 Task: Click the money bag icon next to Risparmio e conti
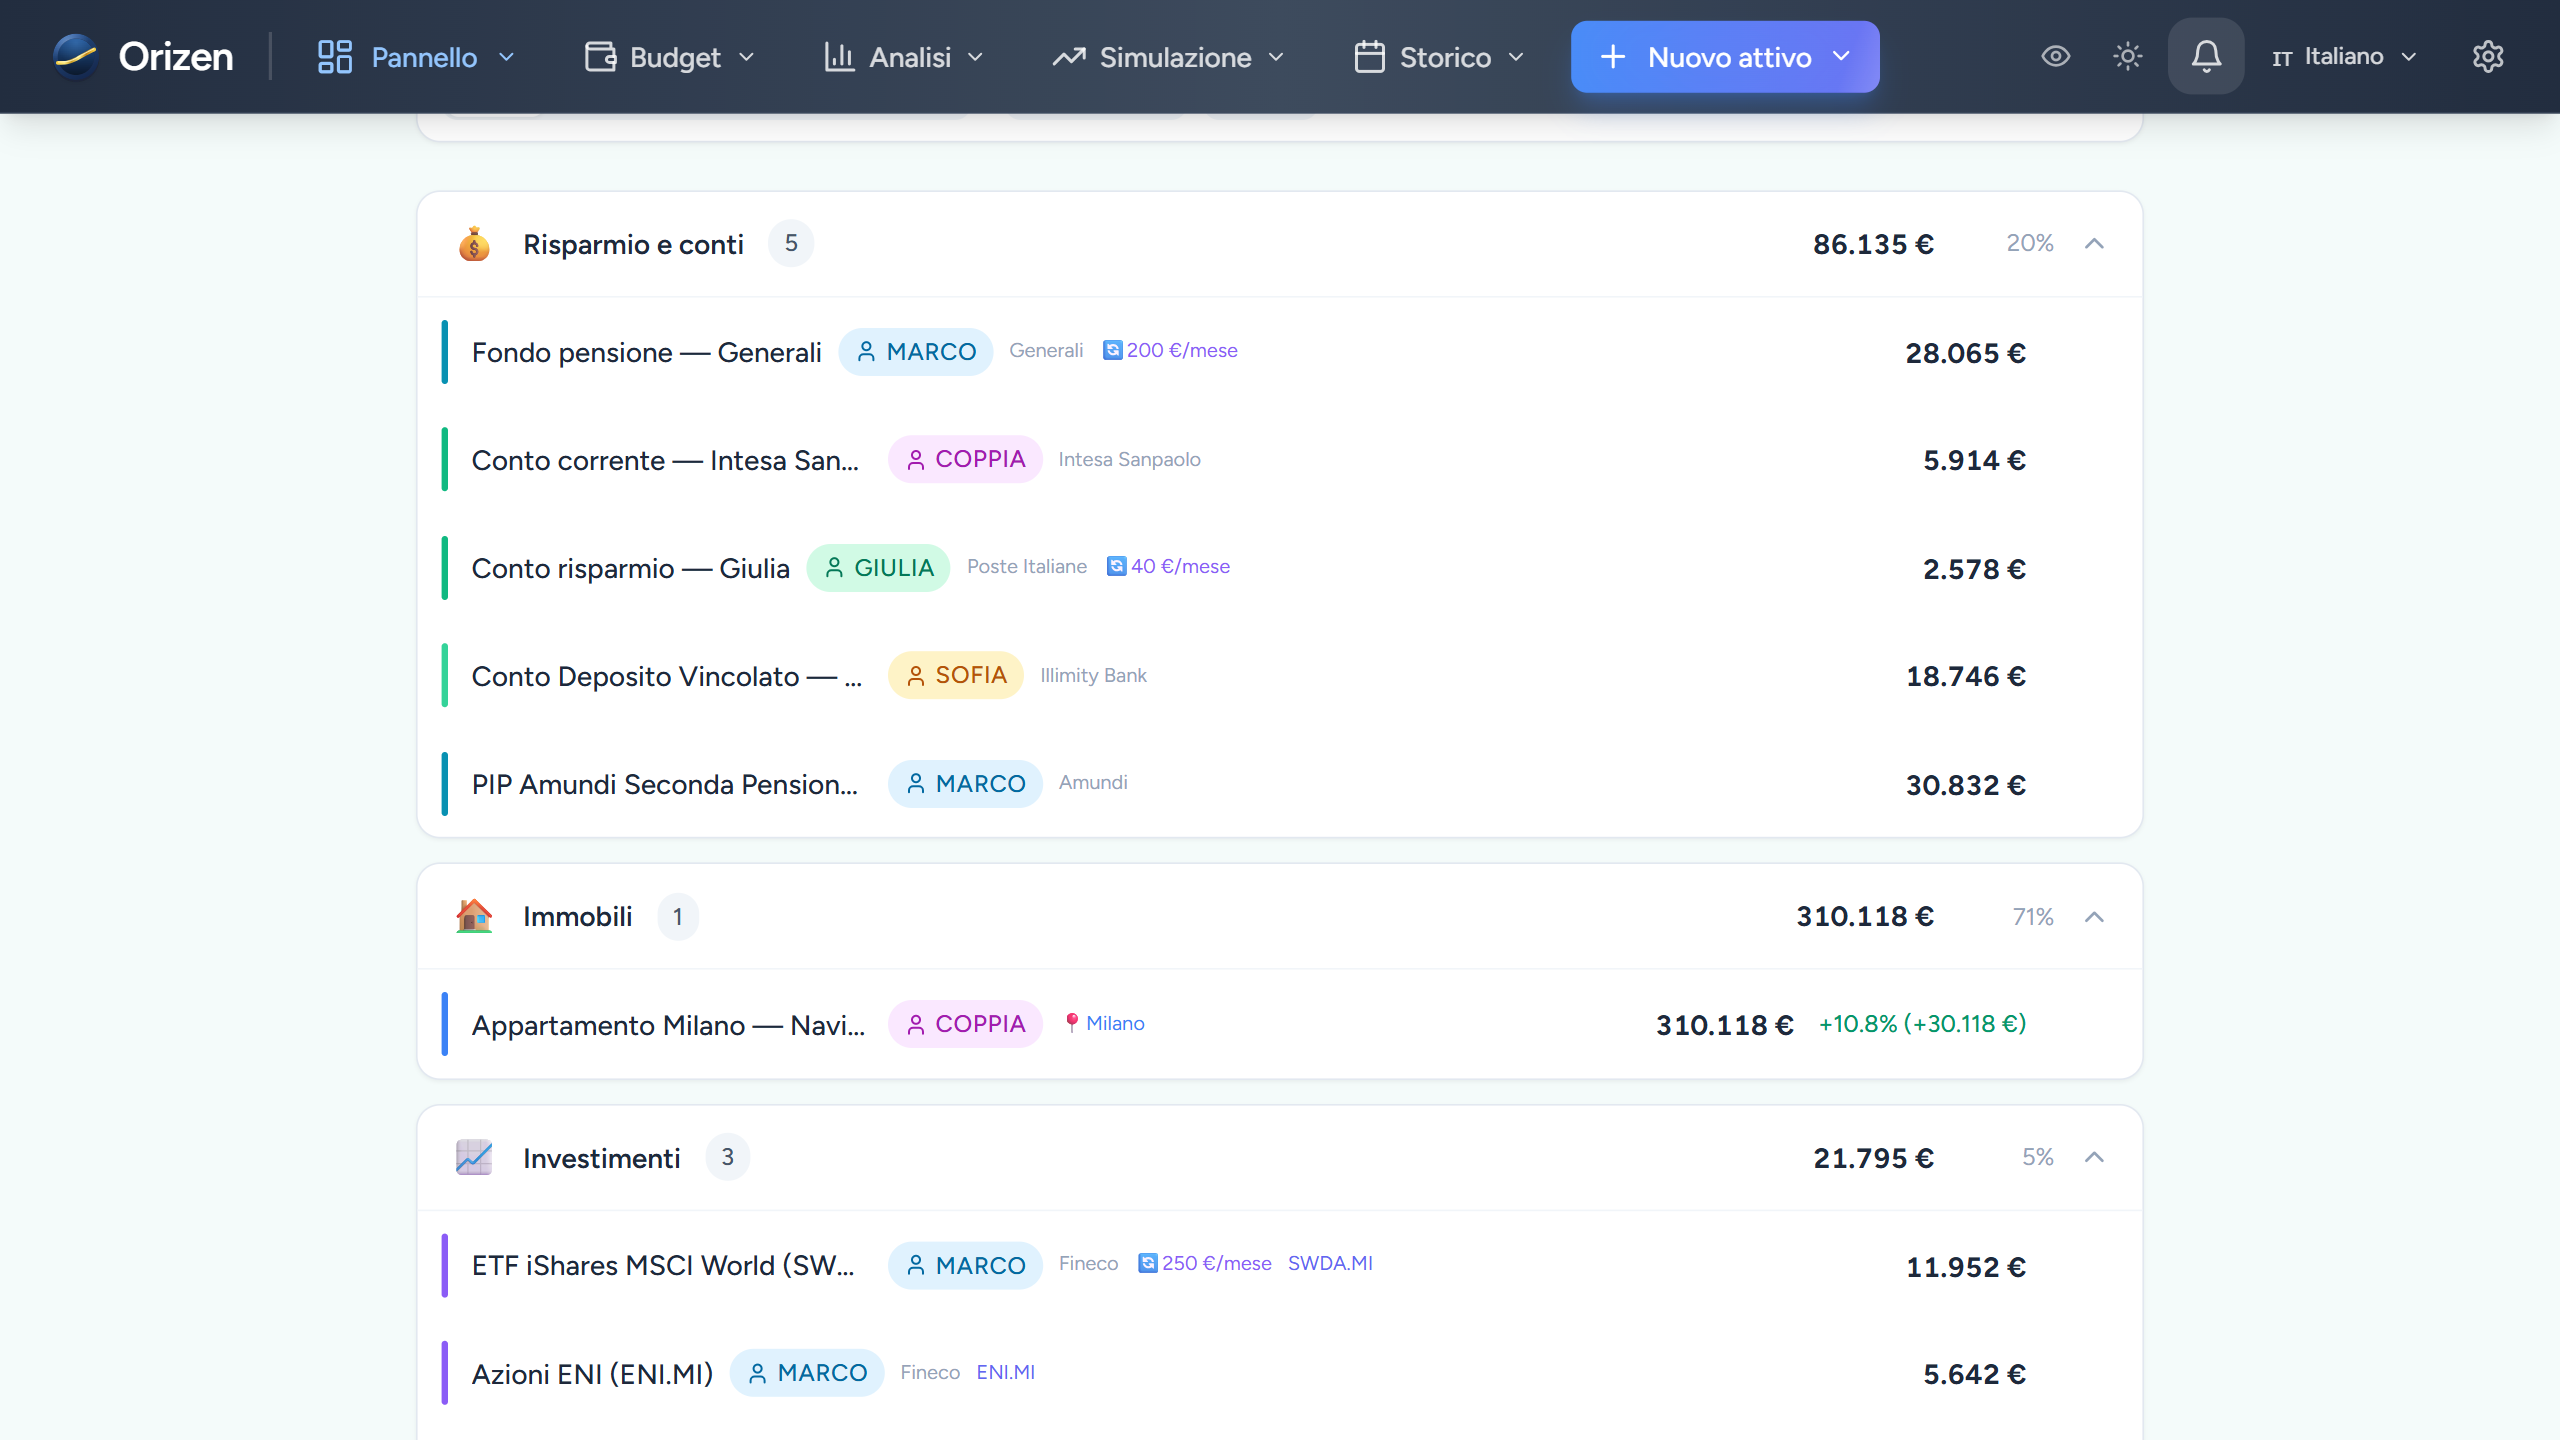[474, 243]
